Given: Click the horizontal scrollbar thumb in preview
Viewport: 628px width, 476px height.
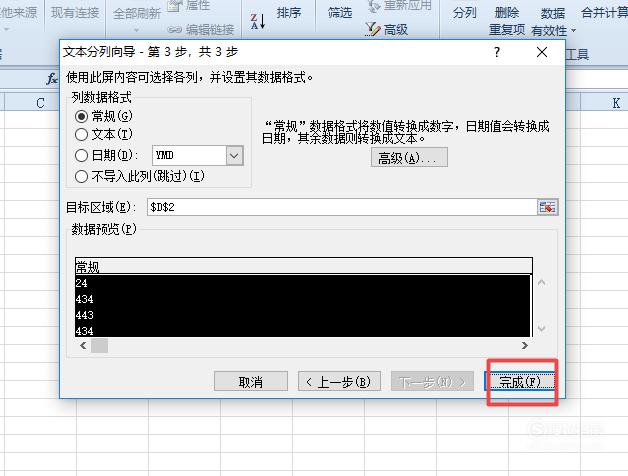Looking at the screenshot, I should 99,345.
